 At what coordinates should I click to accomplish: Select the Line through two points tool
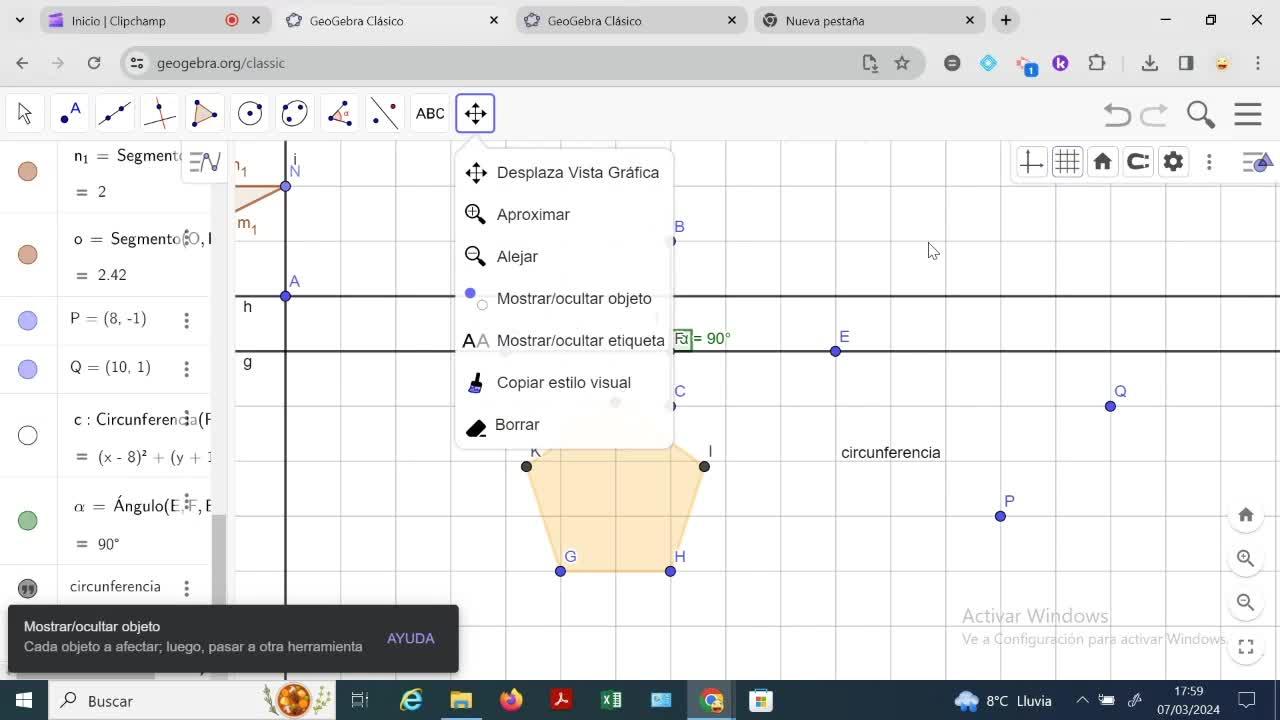tap(115, 114)
